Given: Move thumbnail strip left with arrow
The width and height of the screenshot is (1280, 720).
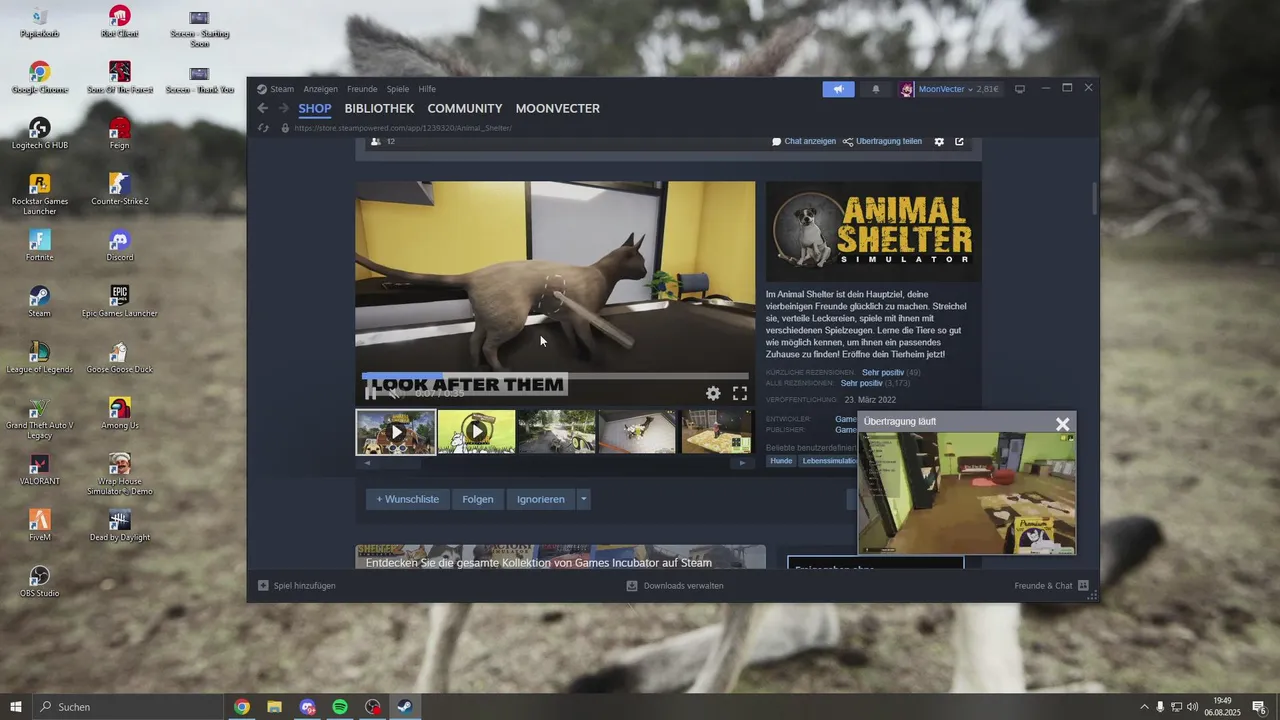Looking at the screenshot, I should [x=366, y=463].
